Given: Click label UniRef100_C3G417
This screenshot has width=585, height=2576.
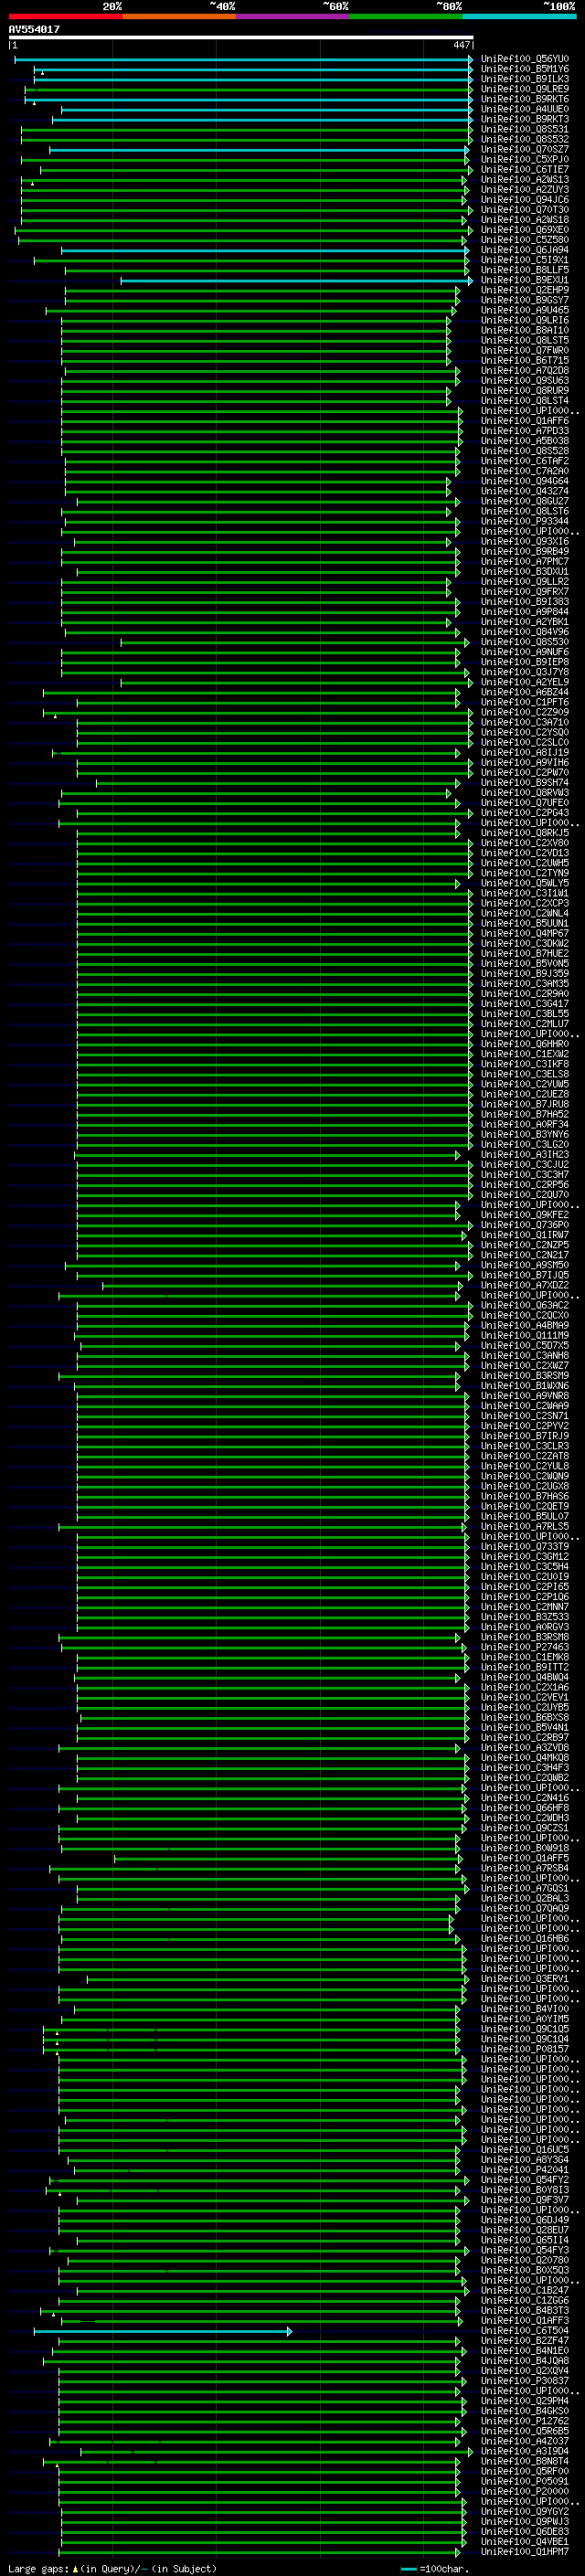Looking at the screenshot, I should click(525, 1004).
